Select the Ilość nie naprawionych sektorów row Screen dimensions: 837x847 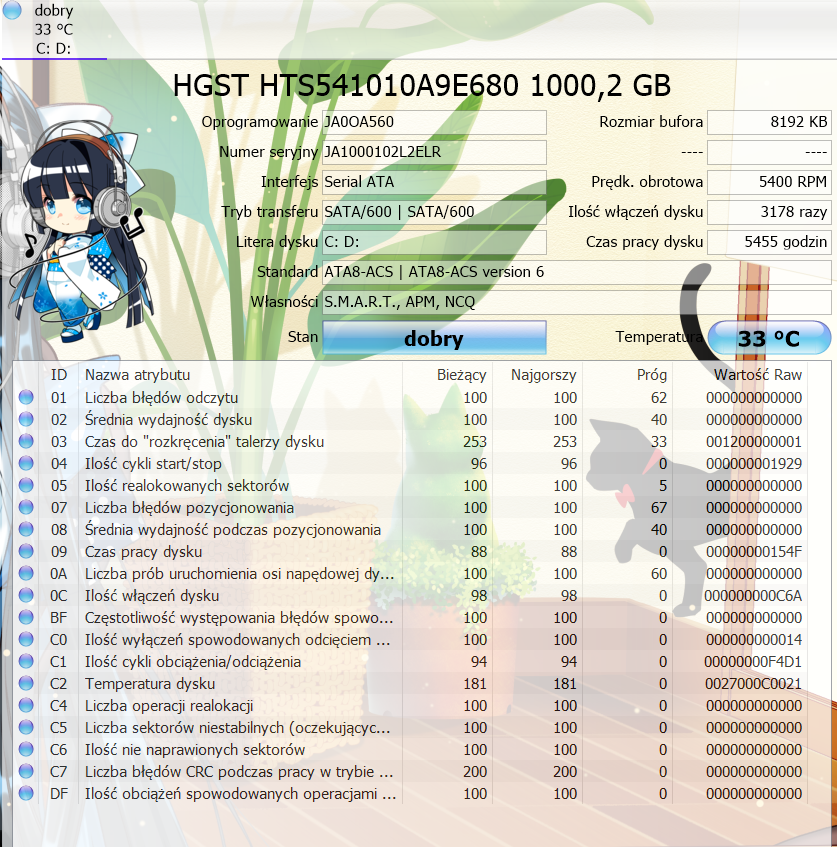tap(411, 750)
